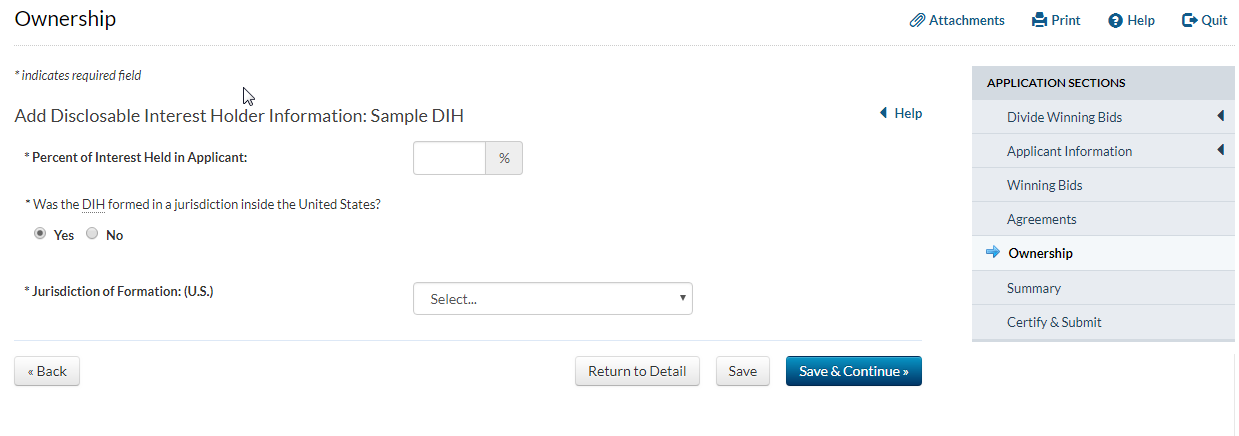Image resolution: width=1239 pixels, height=436 pixels.
Task: Navigate to Summary section
Action: [x=1033, y=288]
